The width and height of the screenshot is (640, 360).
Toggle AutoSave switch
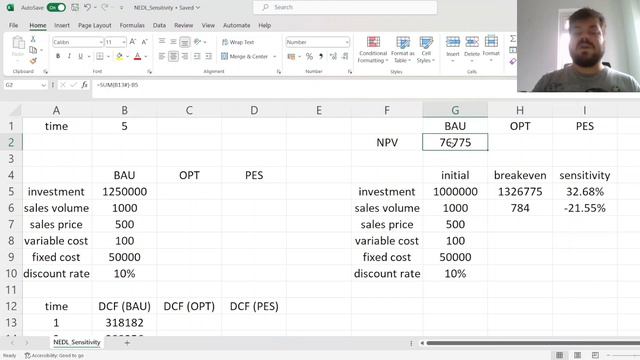(x=56, y=7)
